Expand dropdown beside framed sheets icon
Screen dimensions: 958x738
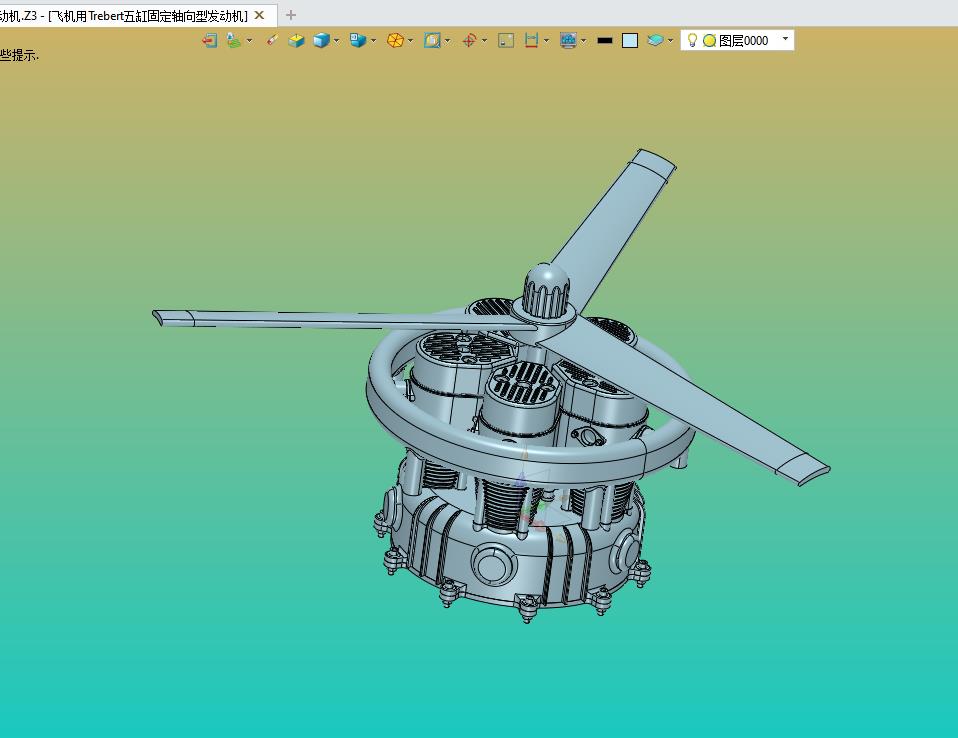[x=448, y=41]
